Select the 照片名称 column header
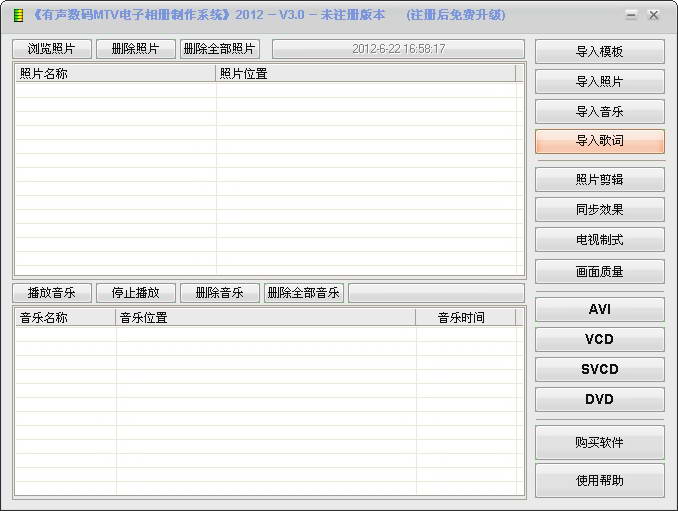Image resolution: width=678 pixels, height=511 pixels. (x=115, y=73)
